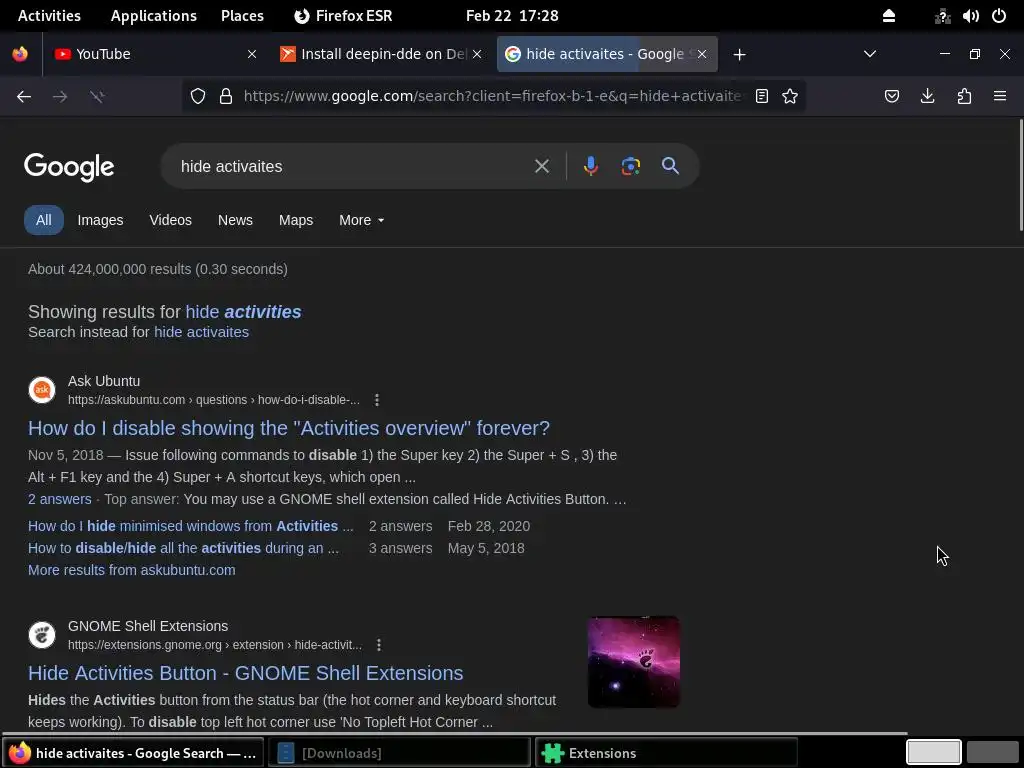The width and height of the screenshot is (1024, 768).
Task: Click the GNOME Shell Extensions site favicon
Action: pos(42,635)
